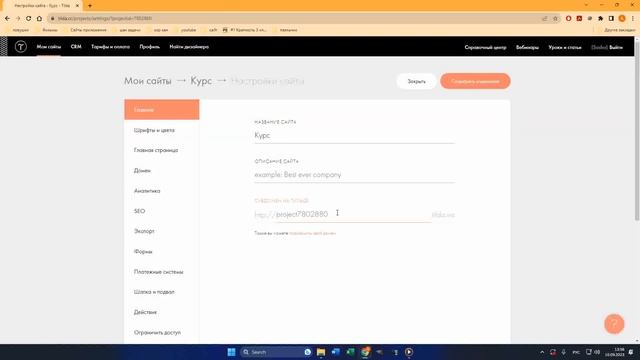Edit the site name field Курс
The height and width of the screenshot is (360, 640).
(x=354, y=136)
